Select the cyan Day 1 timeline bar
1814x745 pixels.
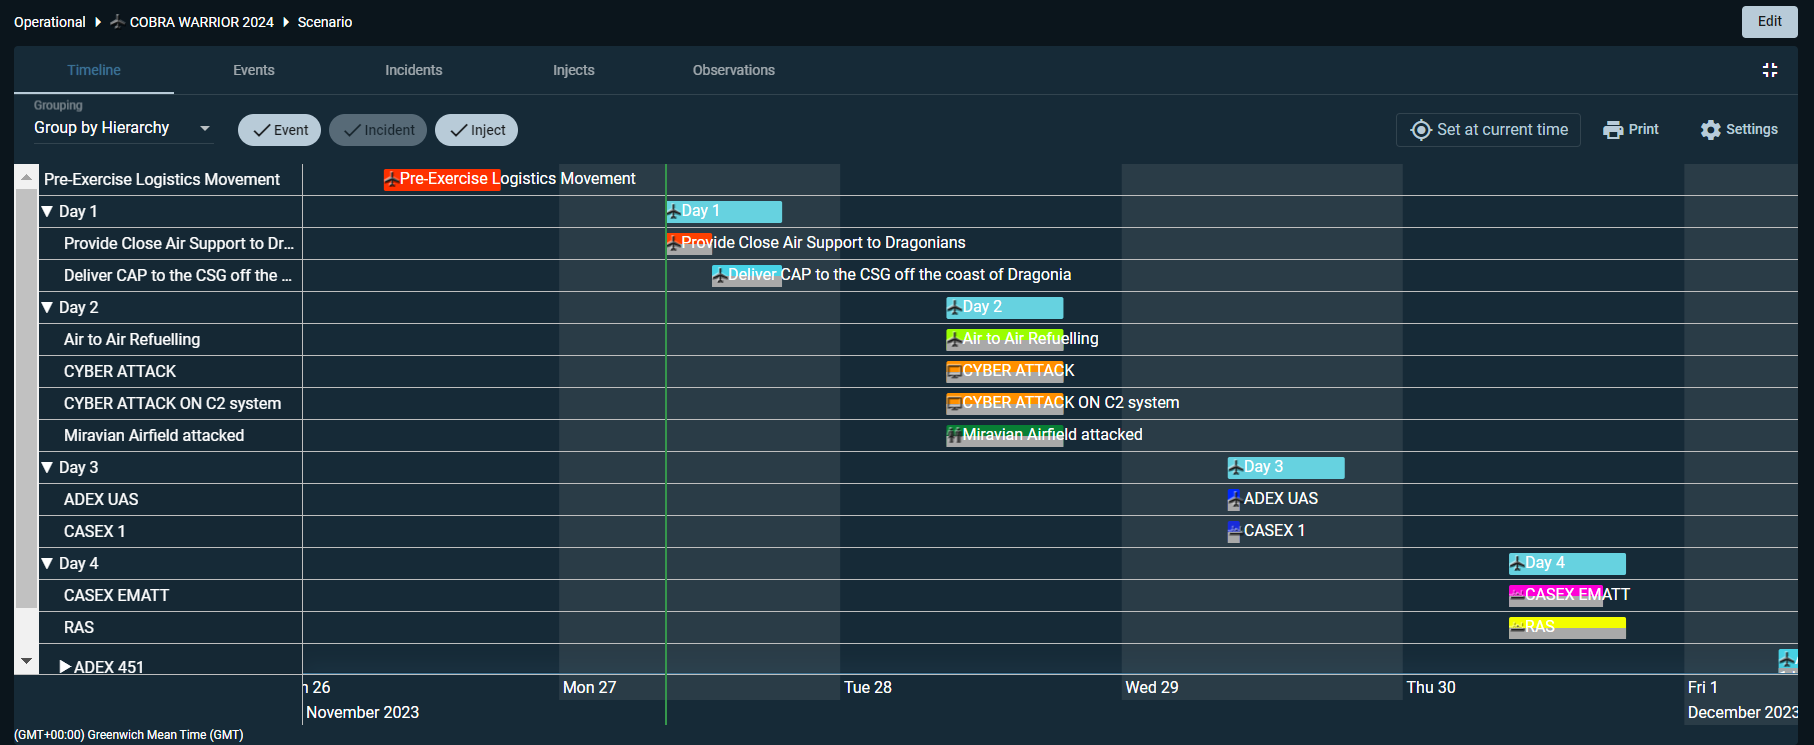[x=724, y=211]
